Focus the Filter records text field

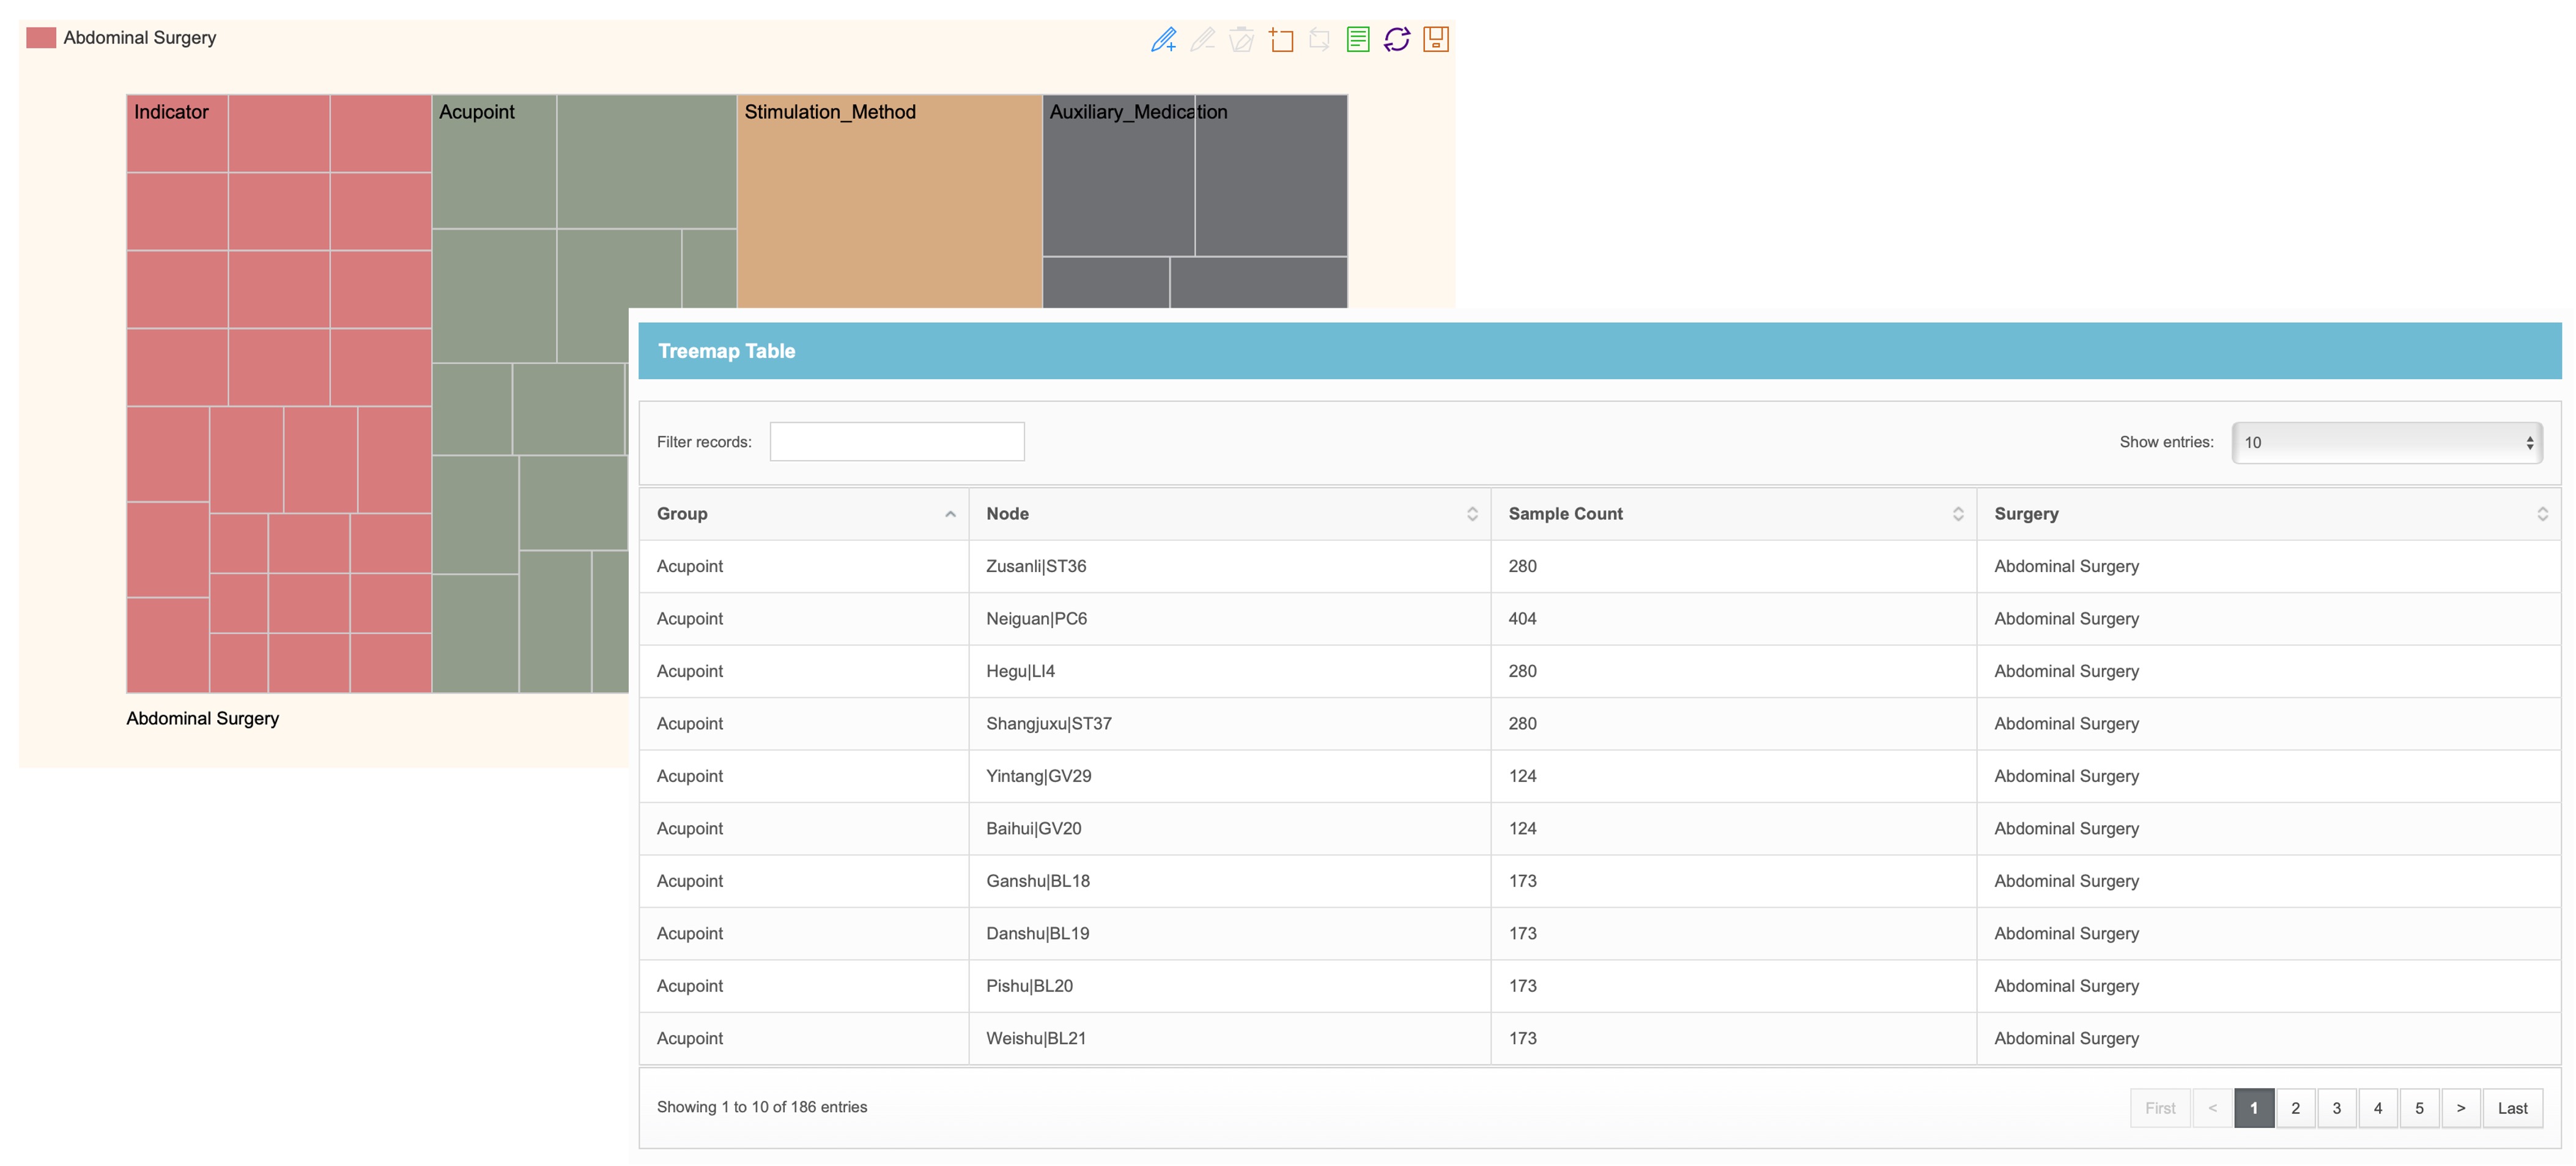click(896, 442)
